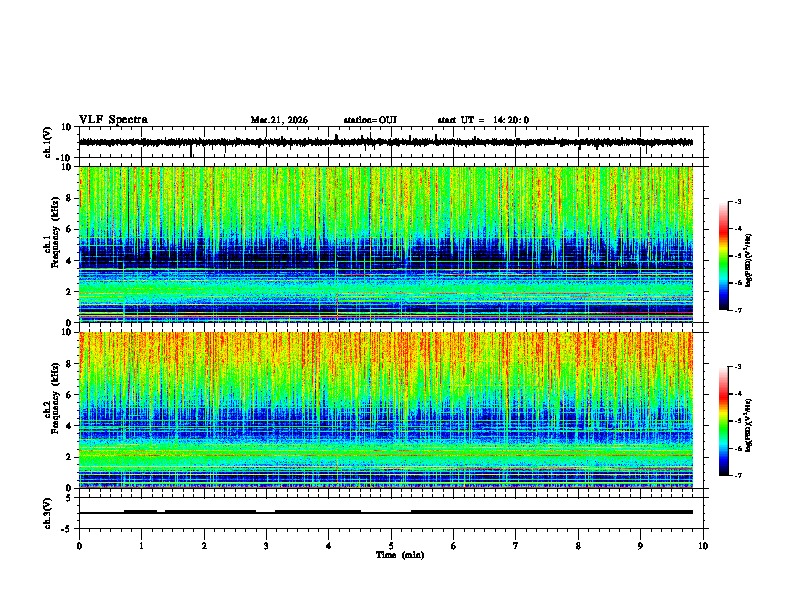Click the ch.3 voltage trace panel

point(393,513)
